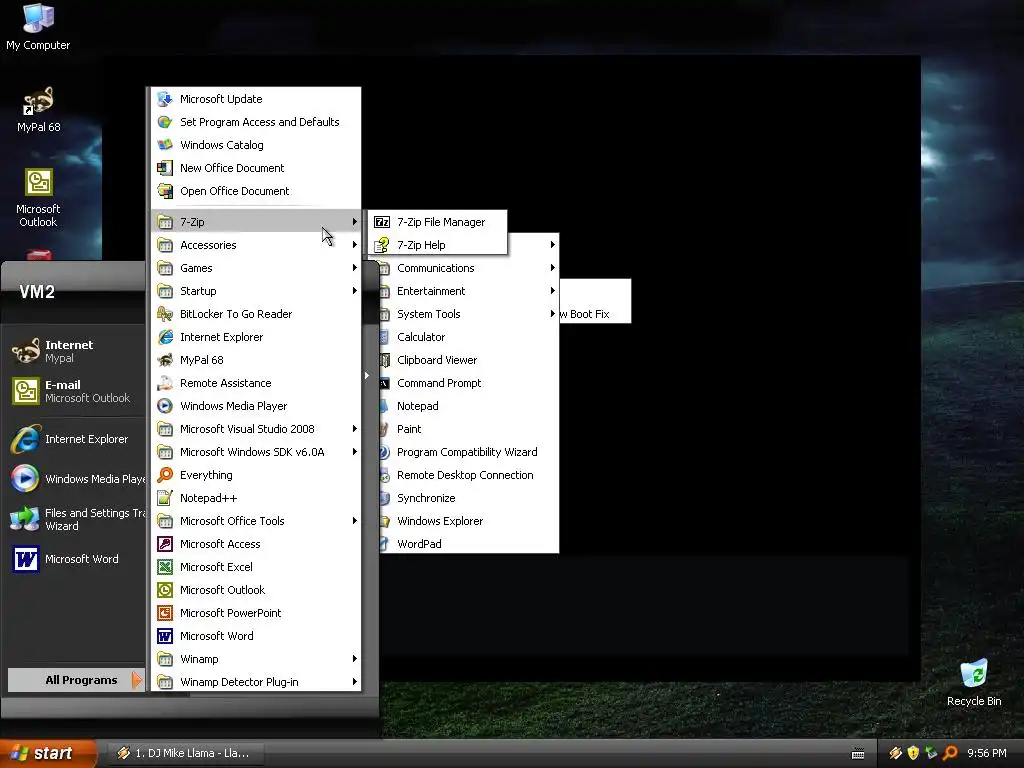
Task: Launch Windows Media Player from All Programs list
Action: [256, 406]
